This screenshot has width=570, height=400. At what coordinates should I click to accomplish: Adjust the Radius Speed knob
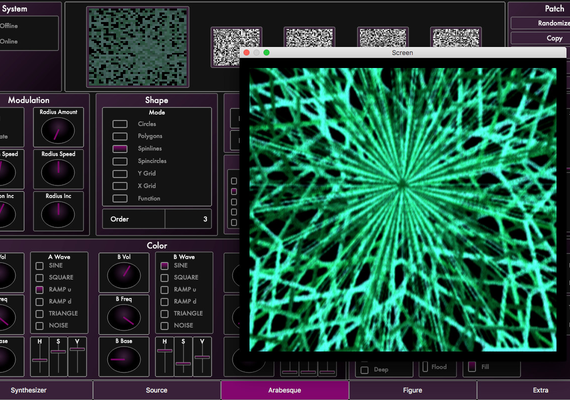58,172
